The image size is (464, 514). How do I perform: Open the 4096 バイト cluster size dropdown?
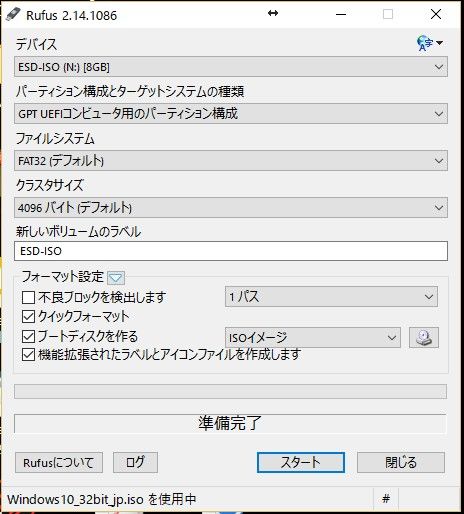(x=231, y=208)
